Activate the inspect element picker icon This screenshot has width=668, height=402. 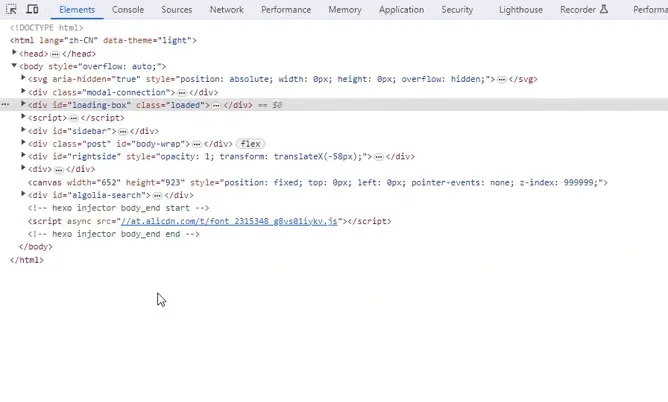(12, 9)
